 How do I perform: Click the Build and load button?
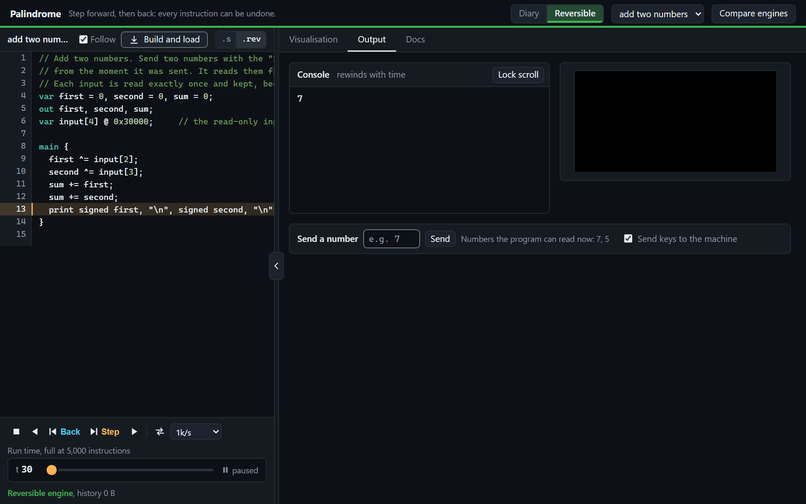pos(164,40)
